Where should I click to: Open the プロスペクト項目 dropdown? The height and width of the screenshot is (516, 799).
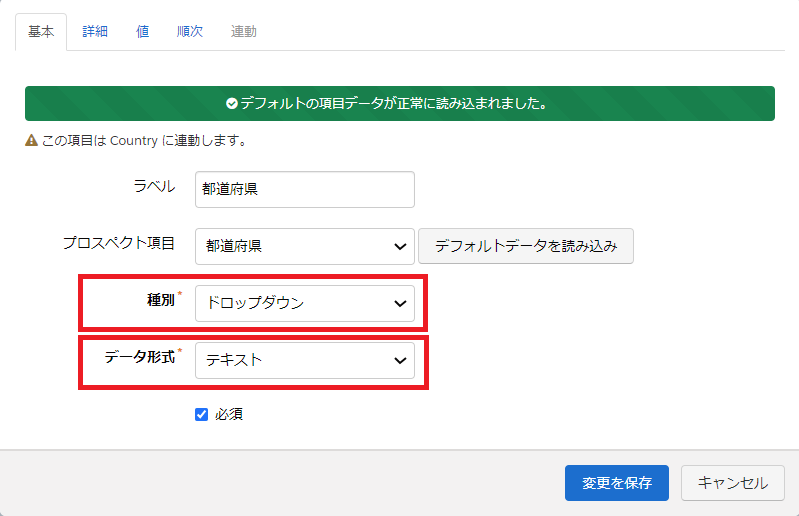pyautogui.click(x=305, y=247)
